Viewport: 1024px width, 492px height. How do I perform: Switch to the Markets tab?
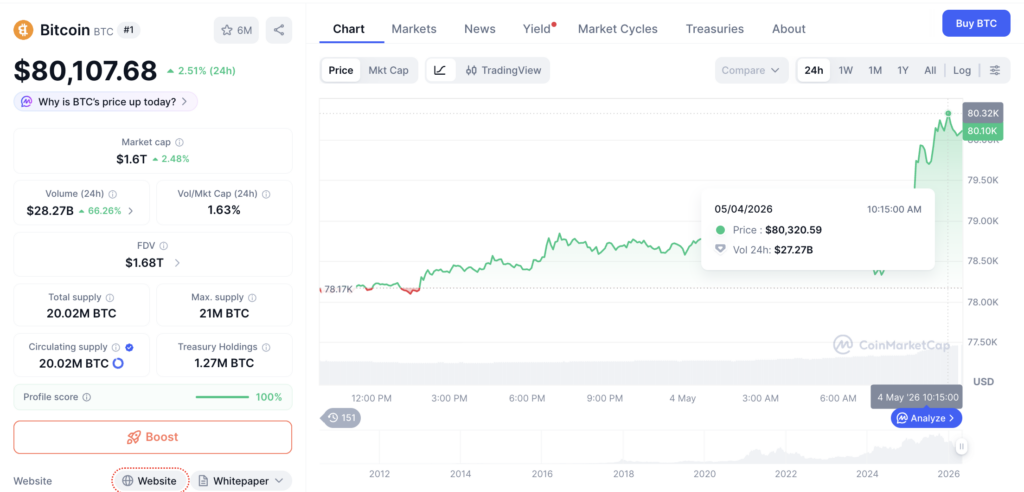(x=414, y=29)
